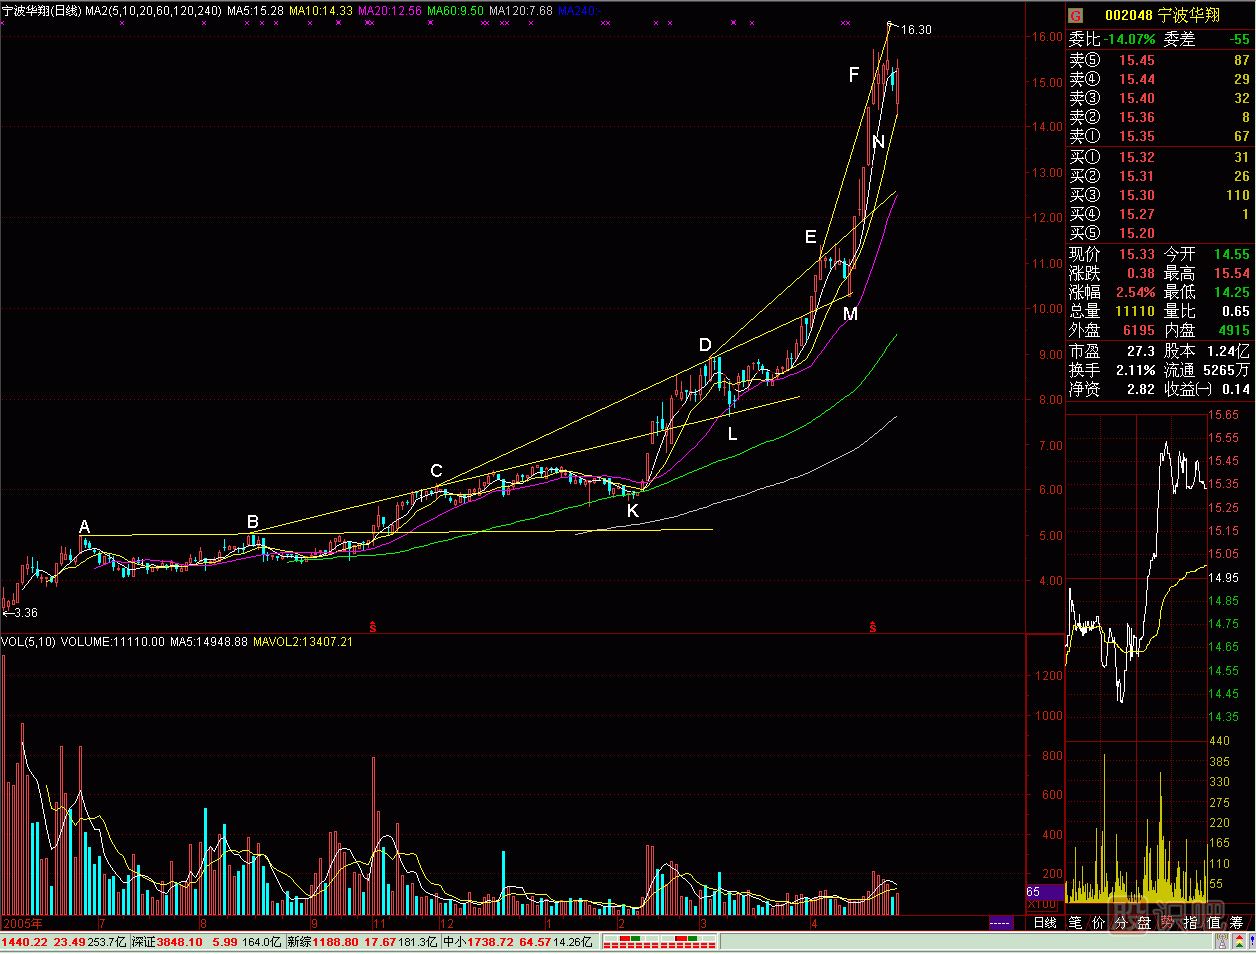Open the 筹 chip distribution tab

pos(1237,922)
